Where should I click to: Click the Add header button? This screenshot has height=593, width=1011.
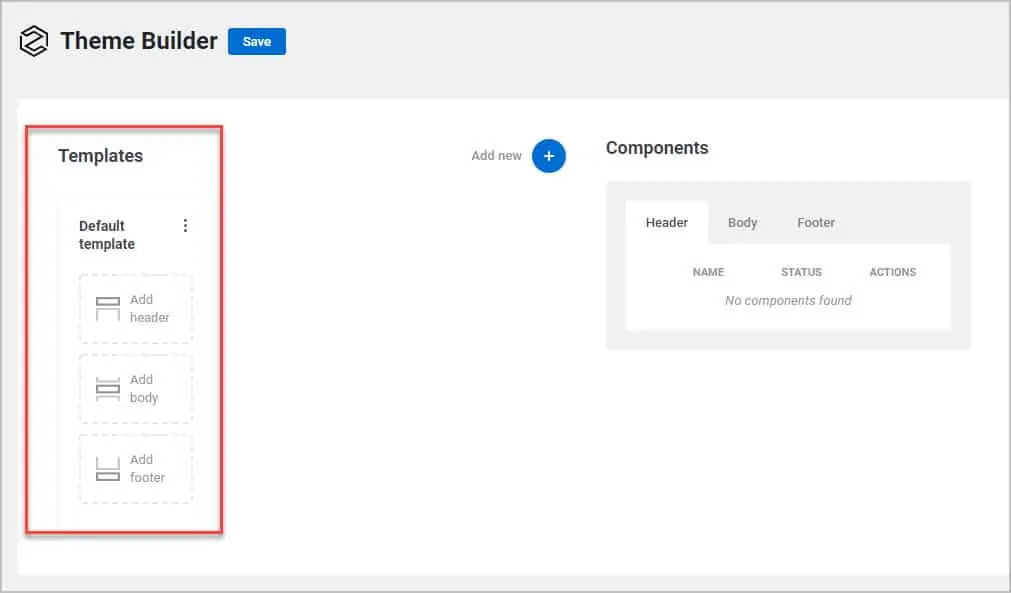click(135, 308)
